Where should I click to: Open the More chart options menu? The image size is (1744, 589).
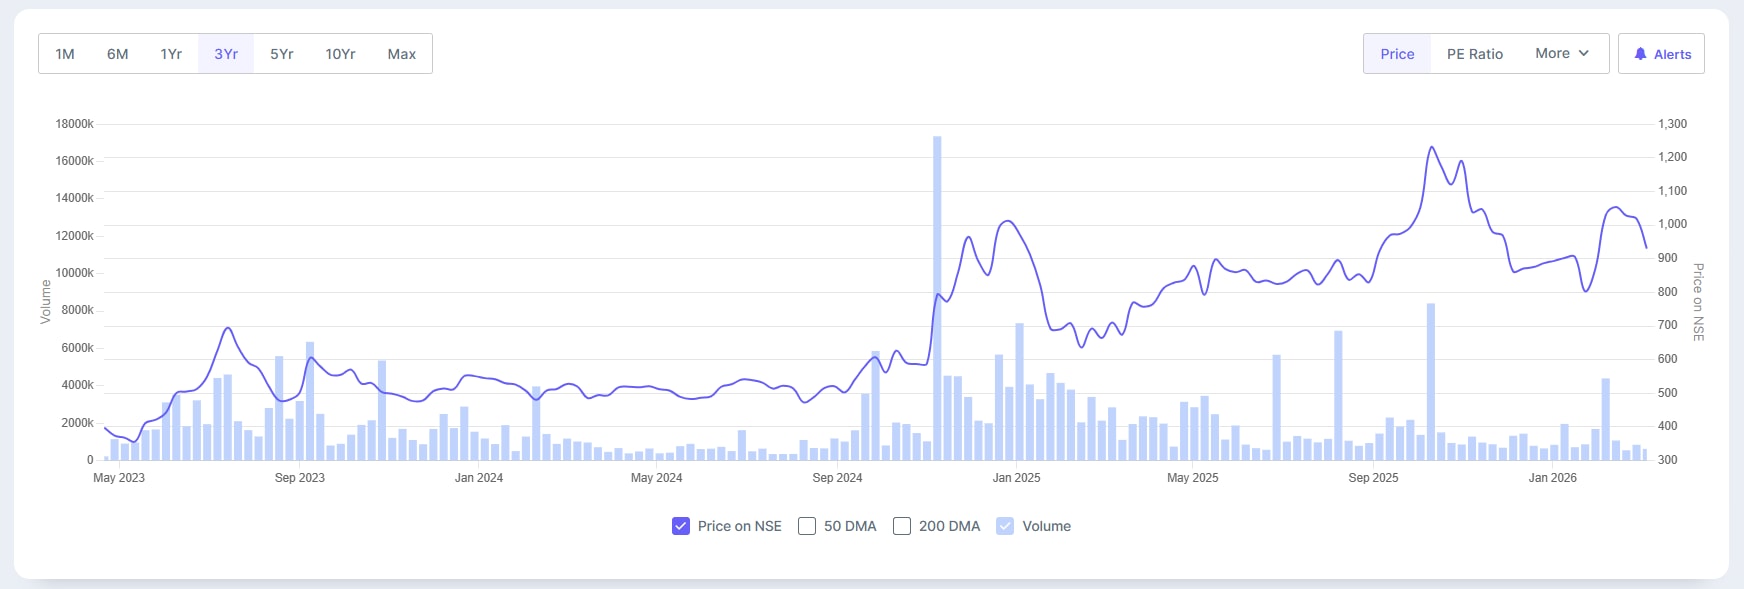(x=1561, y=53)
